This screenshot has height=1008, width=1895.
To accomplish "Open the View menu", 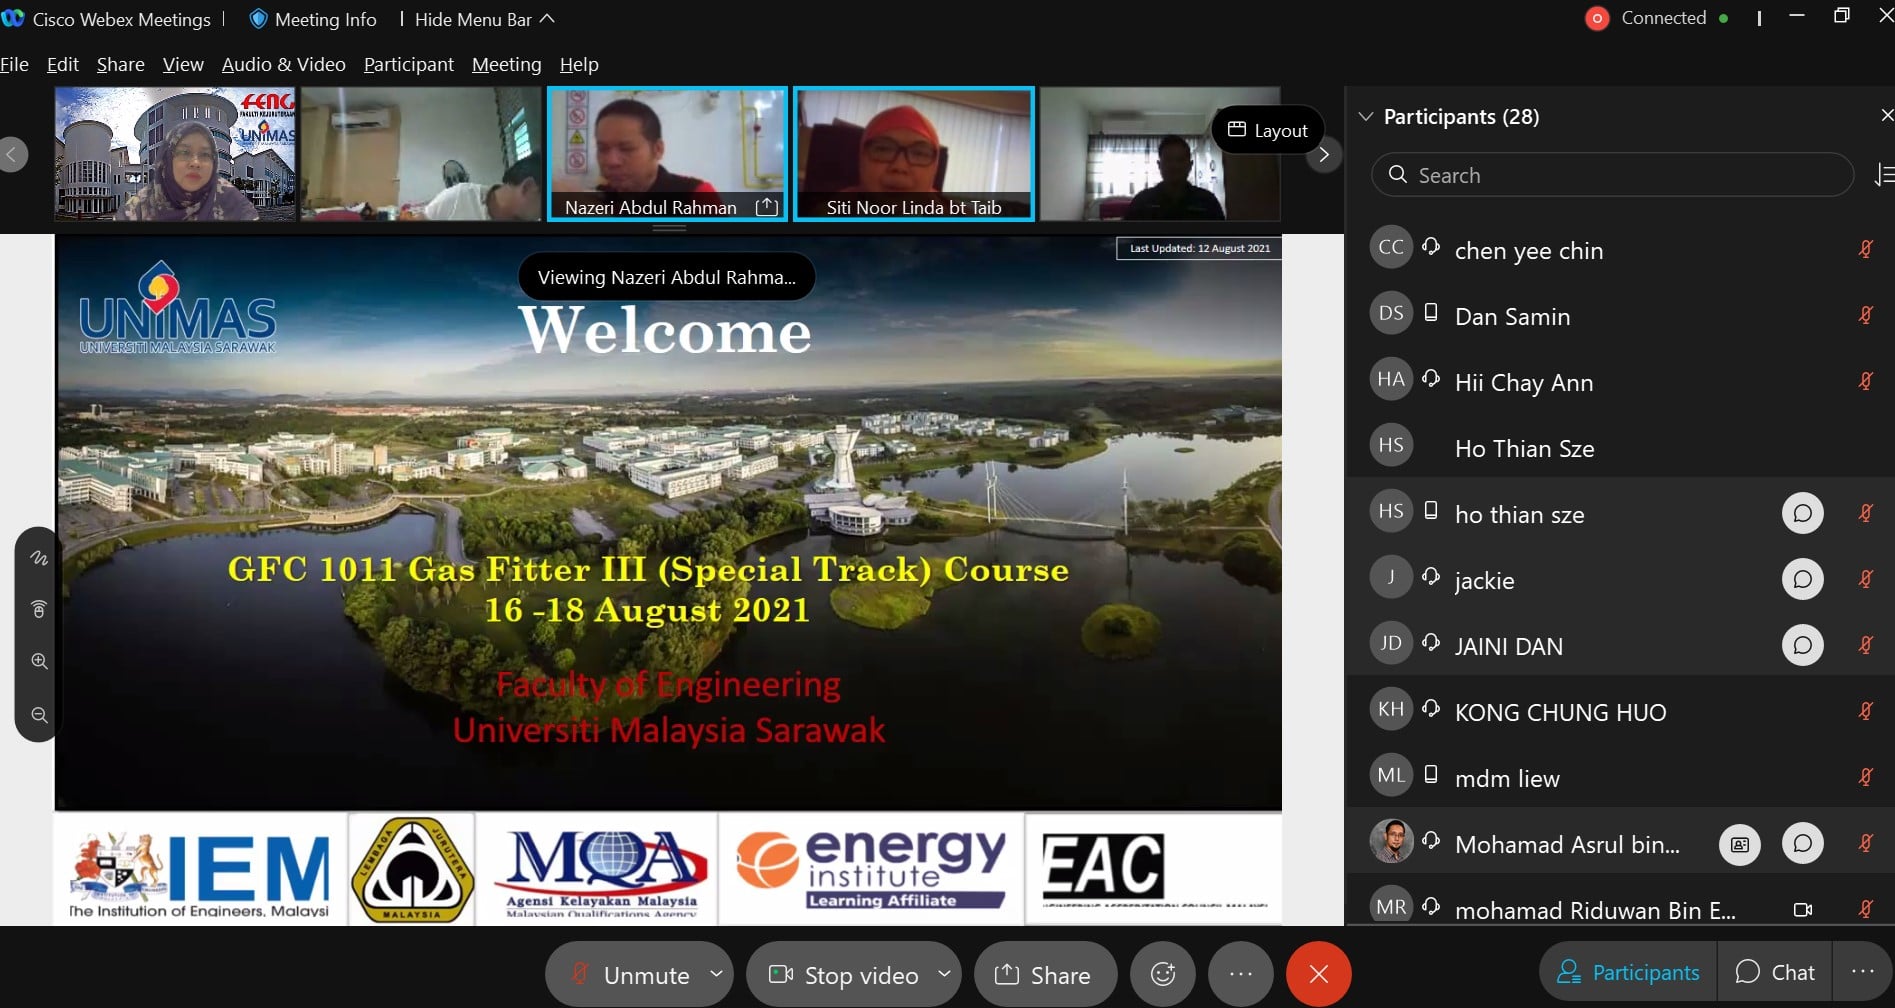I will click(183, 64).
